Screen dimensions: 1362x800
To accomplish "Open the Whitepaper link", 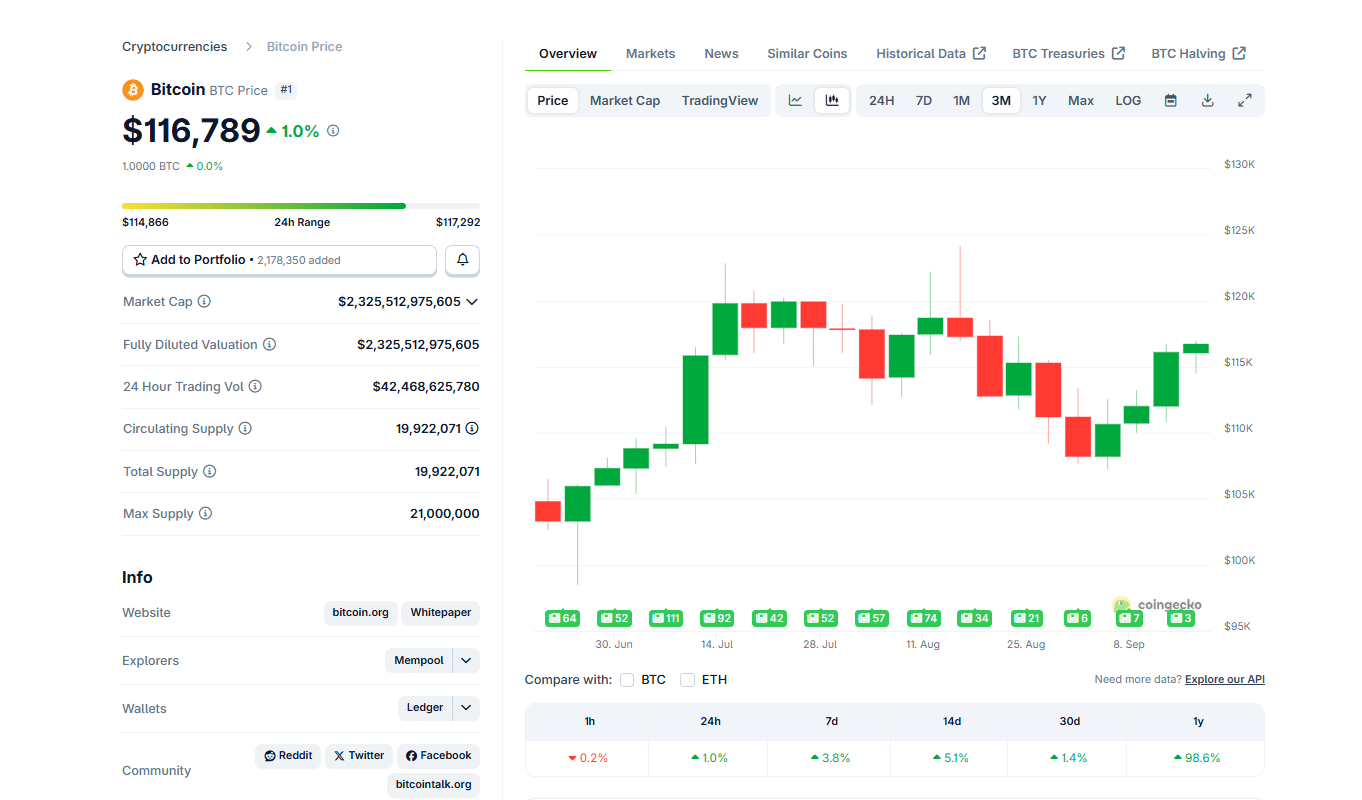I will pyautogui.click(x=441, y=613).
